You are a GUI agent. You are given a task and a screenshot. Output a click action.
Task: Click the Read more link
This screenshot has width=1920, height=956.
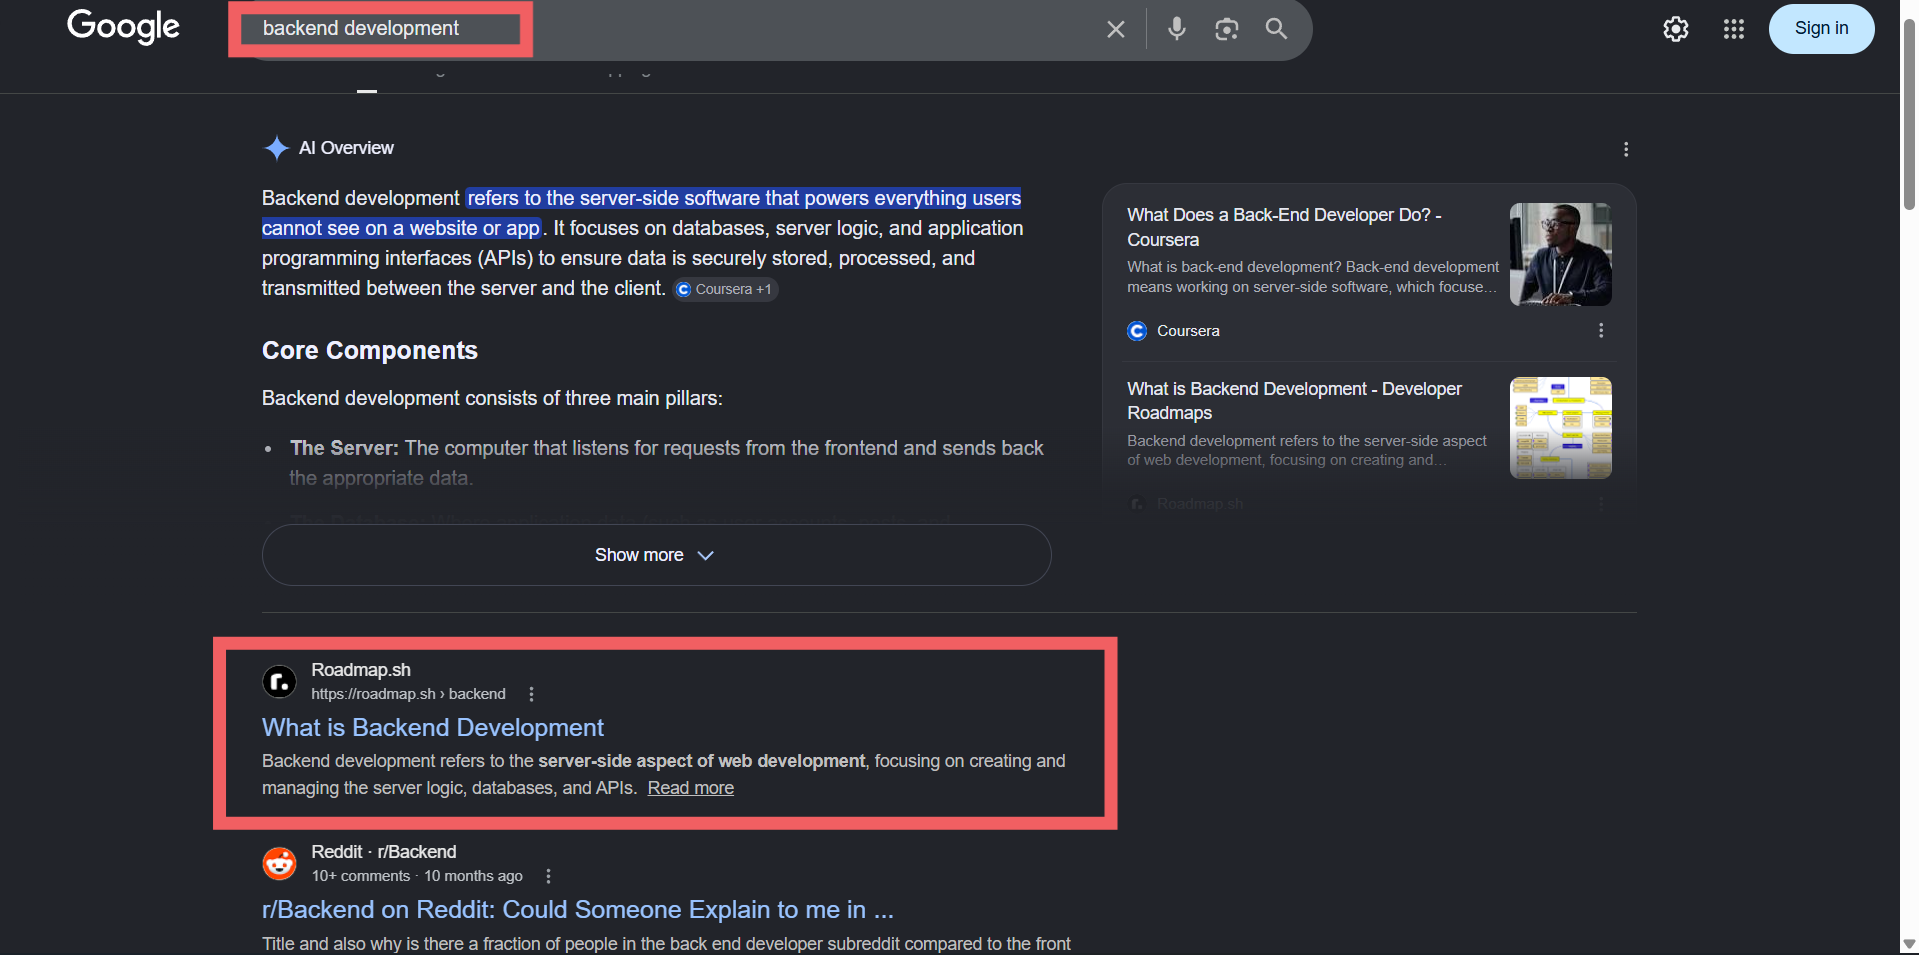click(x=690, y=788)
